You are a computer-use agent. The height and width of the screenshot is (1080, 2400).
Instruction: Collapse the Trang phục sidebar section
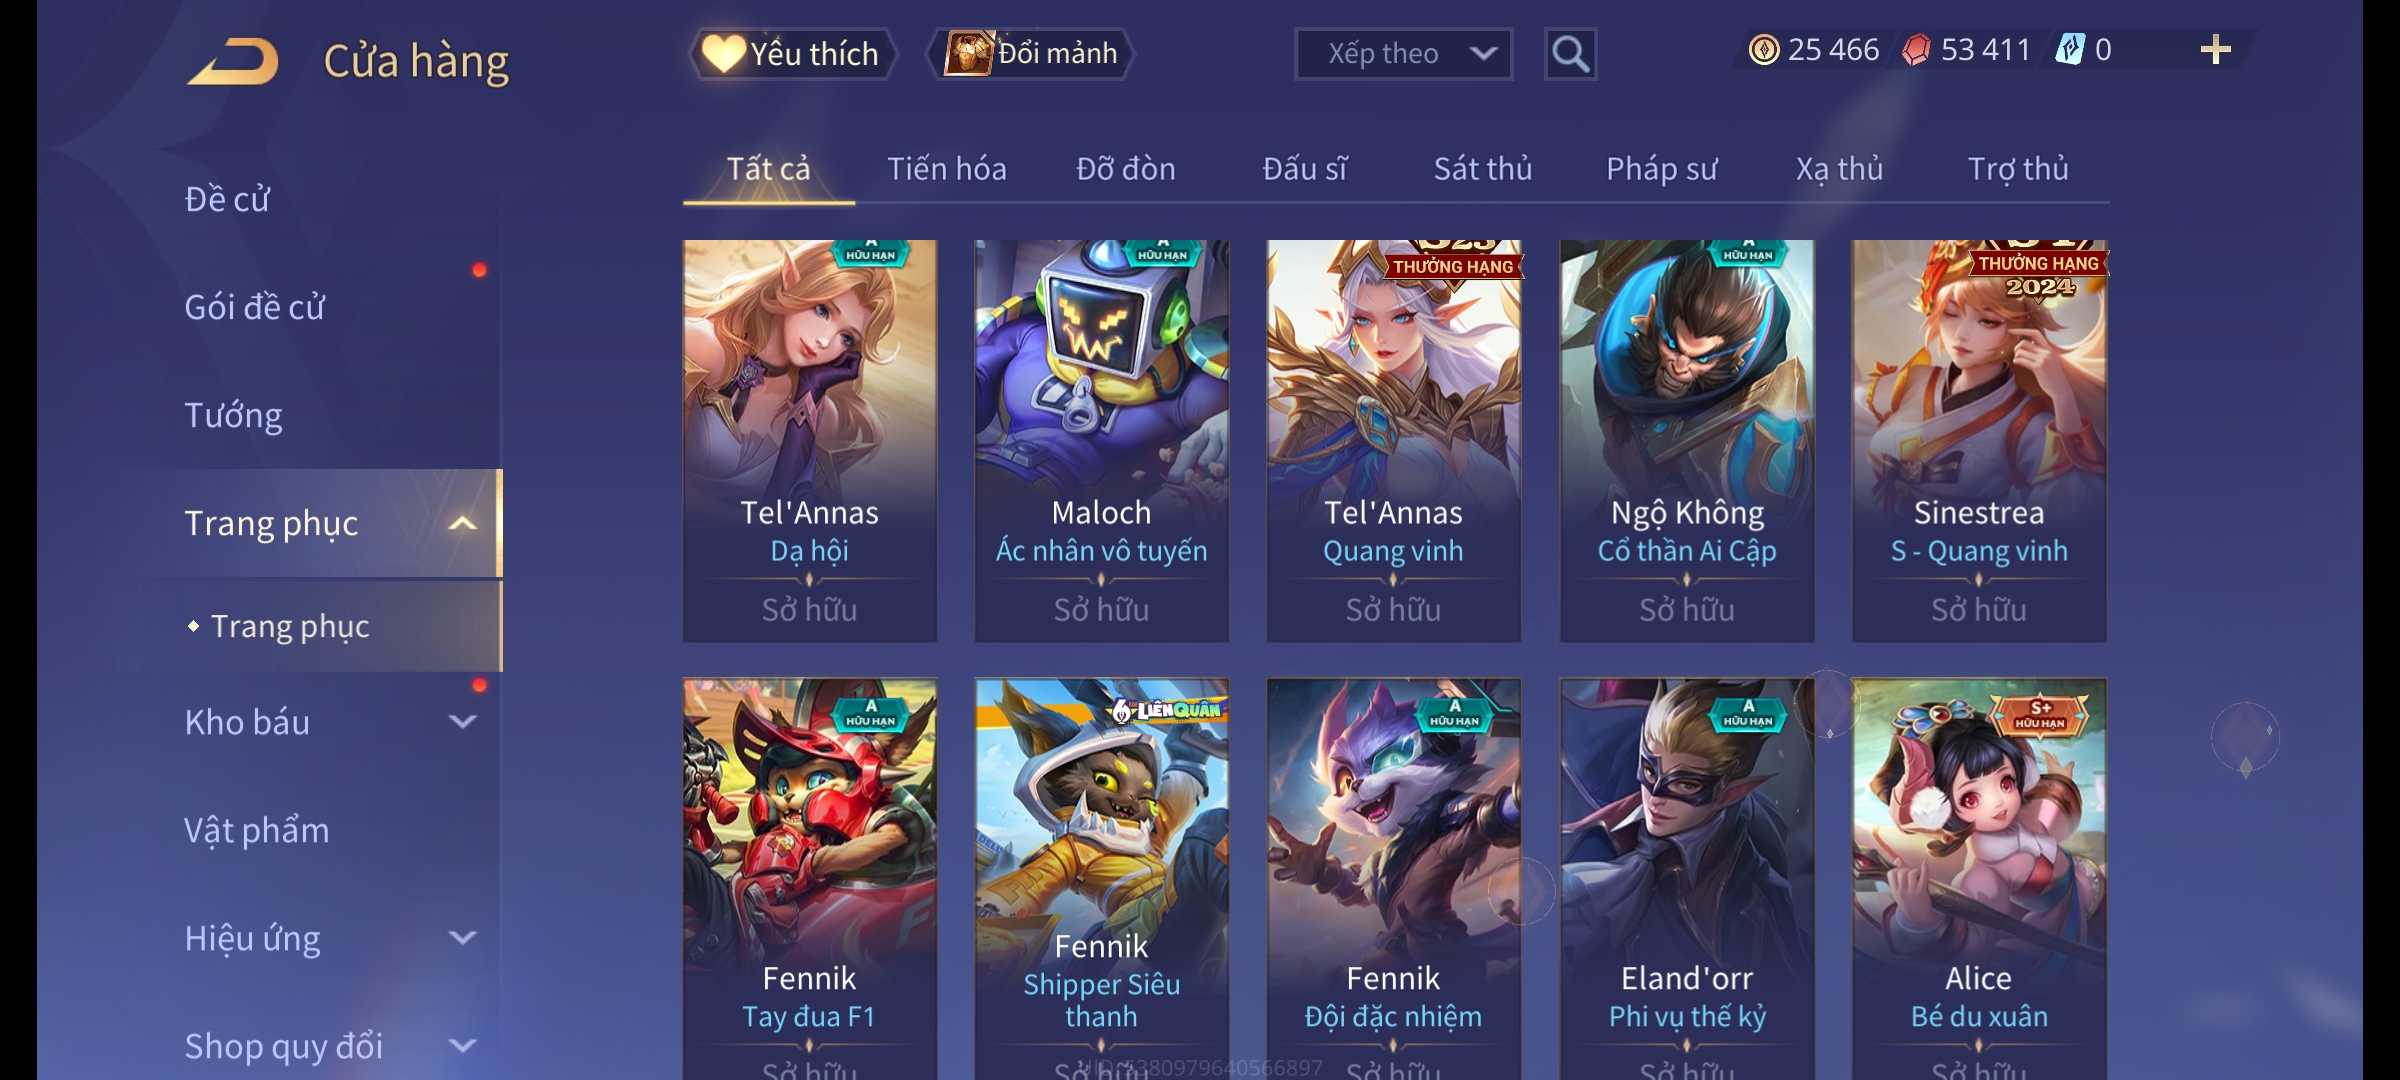pos(463,523)
